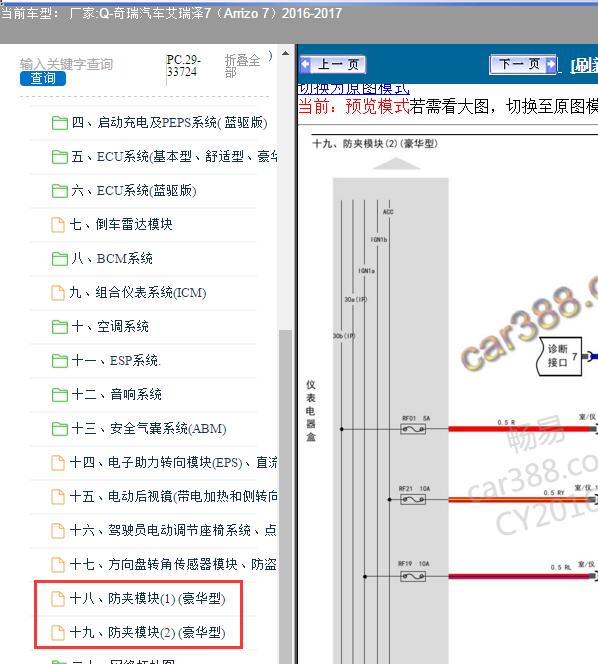
Task: Click document icon of 十八、防夹模块(1)
Action: [x=58, y=599]
